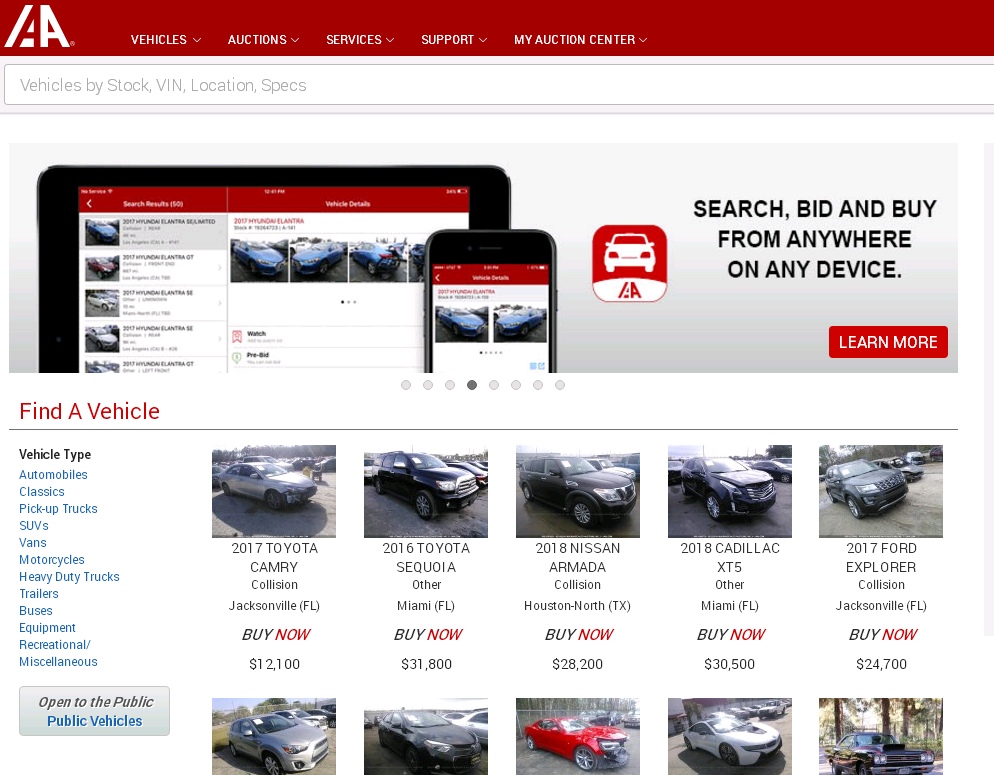Open the Vehicles dropdown menu
994x775 pixels.
pyautogui.click(x=165, y=40)
